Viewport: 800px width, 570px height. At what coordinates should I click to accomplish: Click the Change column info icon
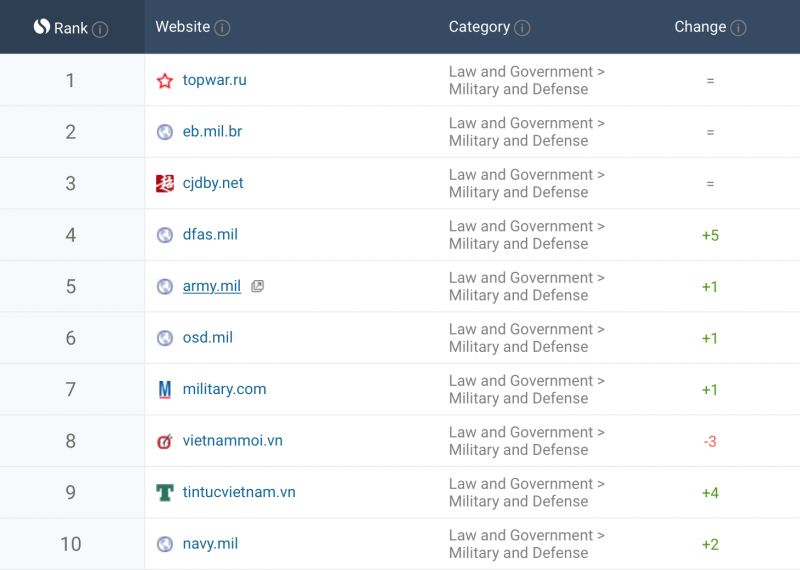coord(738,28)
